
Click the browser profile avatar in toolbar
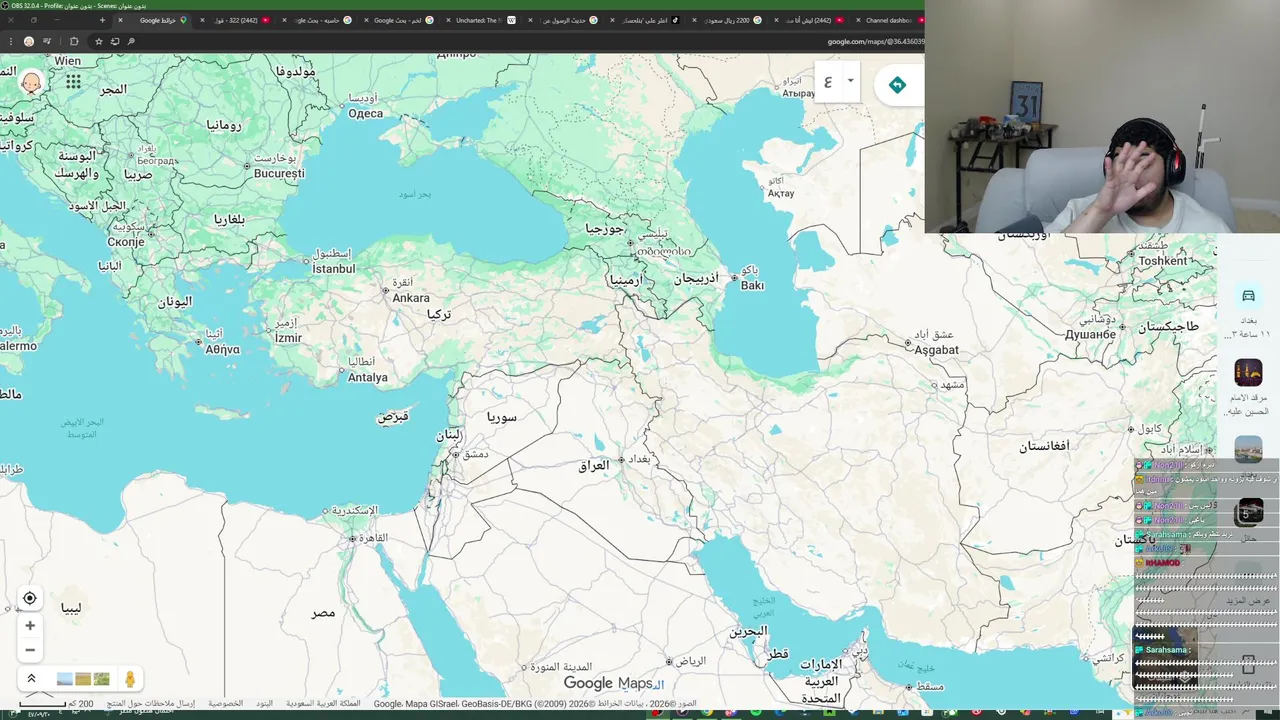point(29,41)
